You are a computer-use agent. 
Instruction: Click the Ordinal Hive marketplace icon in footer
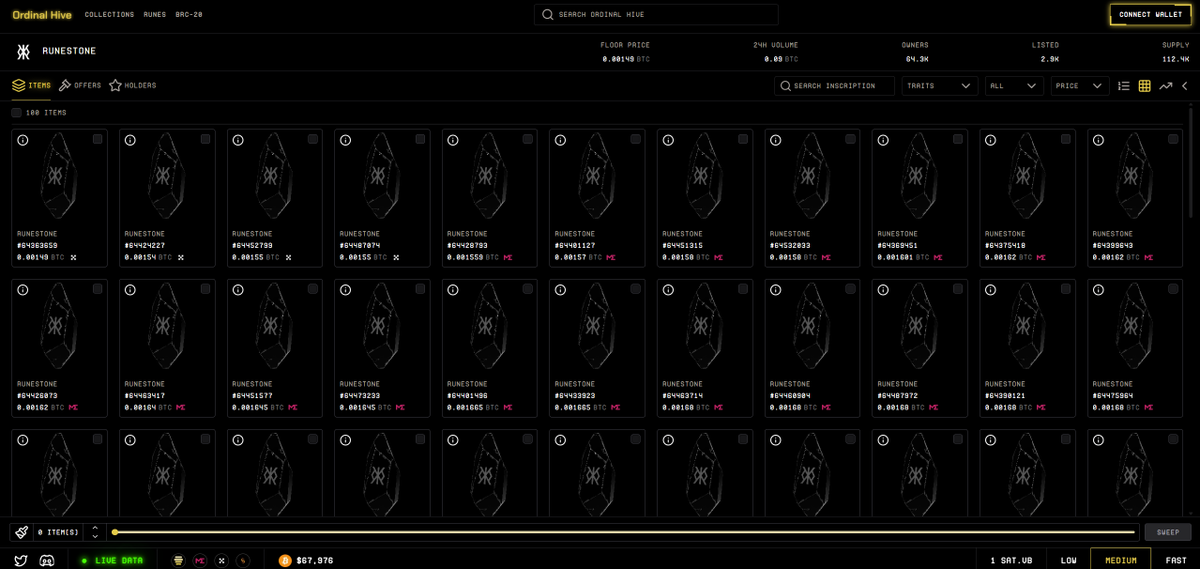click(179, 560)
